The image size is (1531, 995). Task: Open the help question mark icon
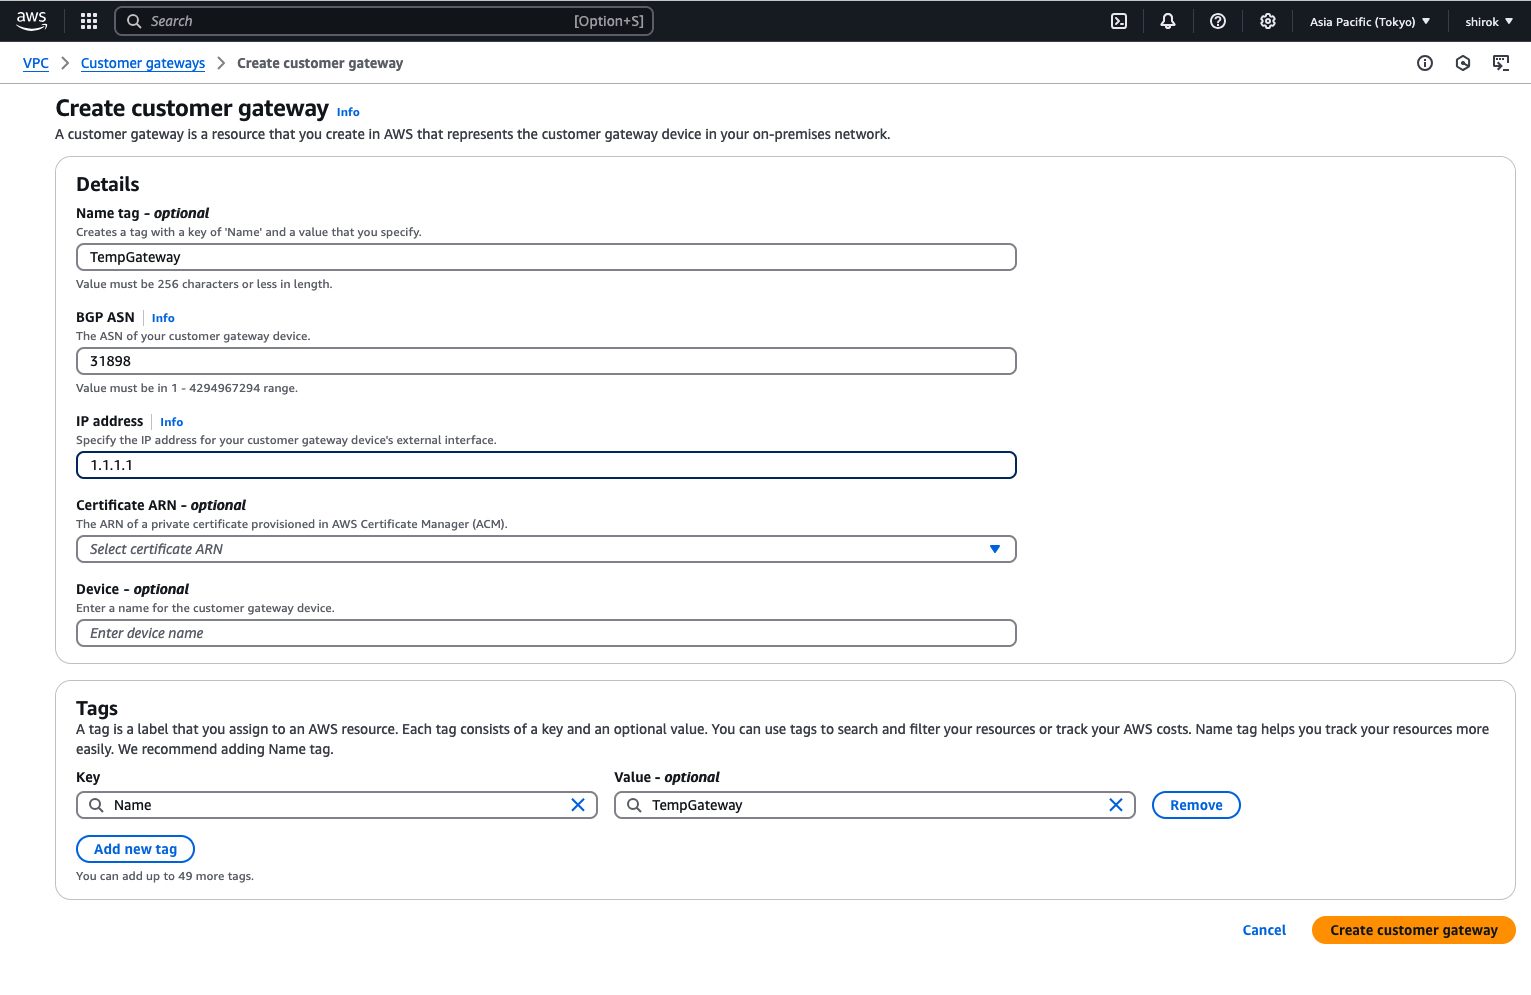[x=1218, y=21]
